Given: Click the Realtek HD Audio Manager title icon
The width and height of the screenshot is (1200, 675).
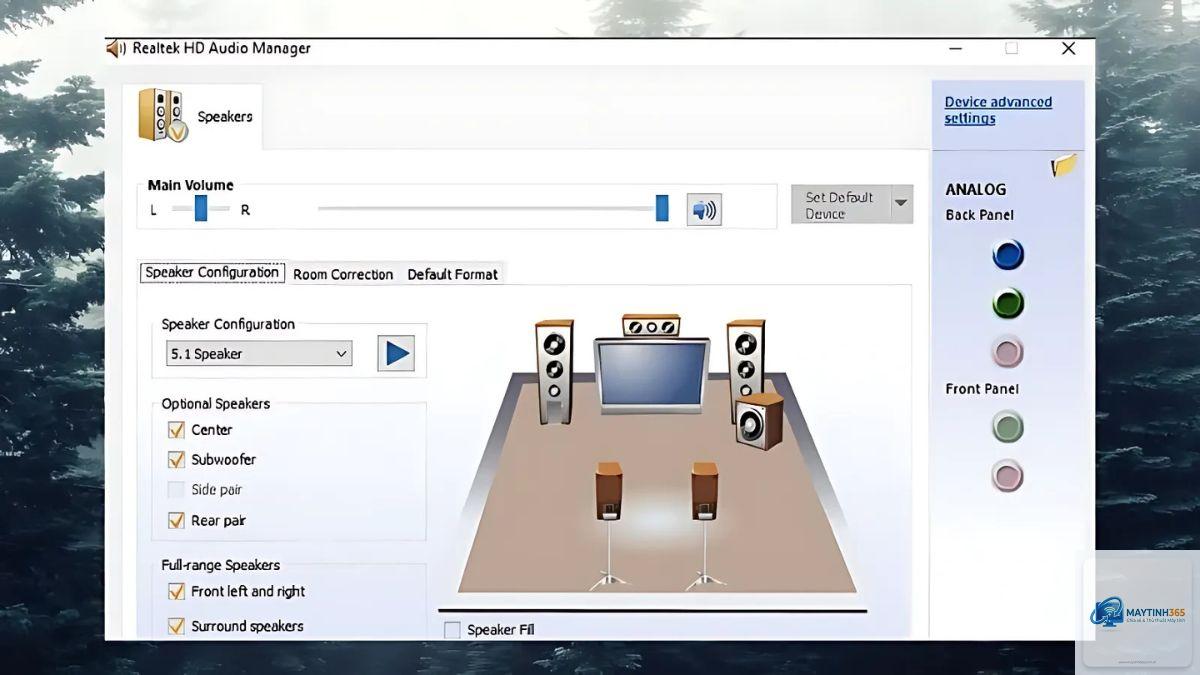Looking at the screenshot, I should 117,48.
